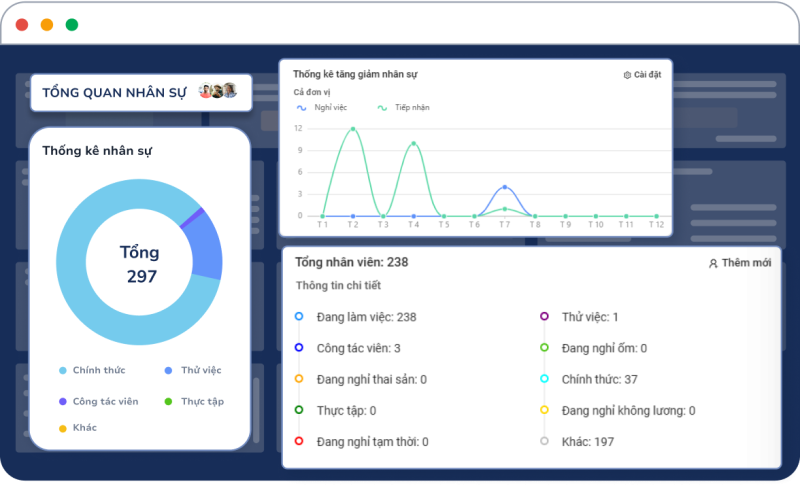This screenshot has width=800, height=486.
Task: Click the Nghỉ việc line legend icon
Action: (x=302, y=108)
